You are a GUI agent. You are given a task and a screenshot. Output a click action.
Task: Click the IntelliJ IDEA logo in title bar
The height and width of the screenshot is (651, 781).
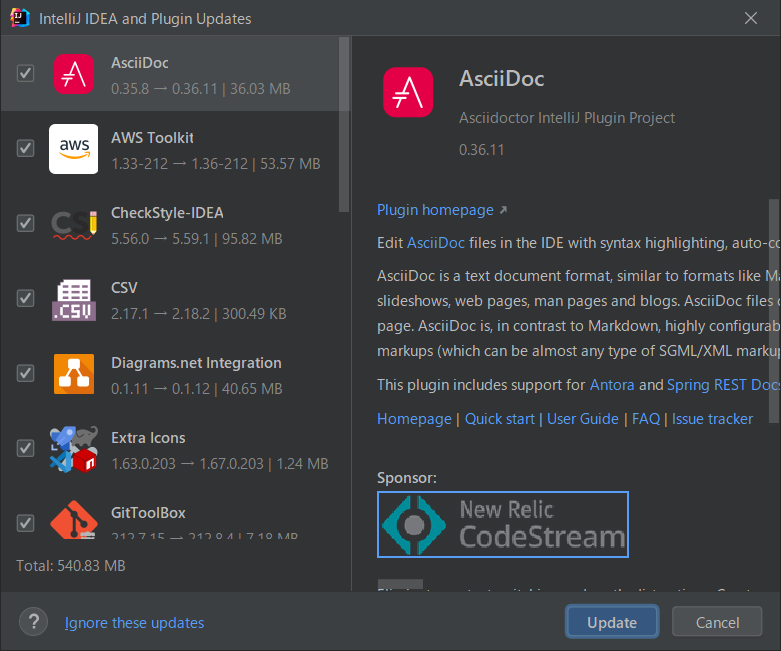pyautogui.click(x=19, y=18)
